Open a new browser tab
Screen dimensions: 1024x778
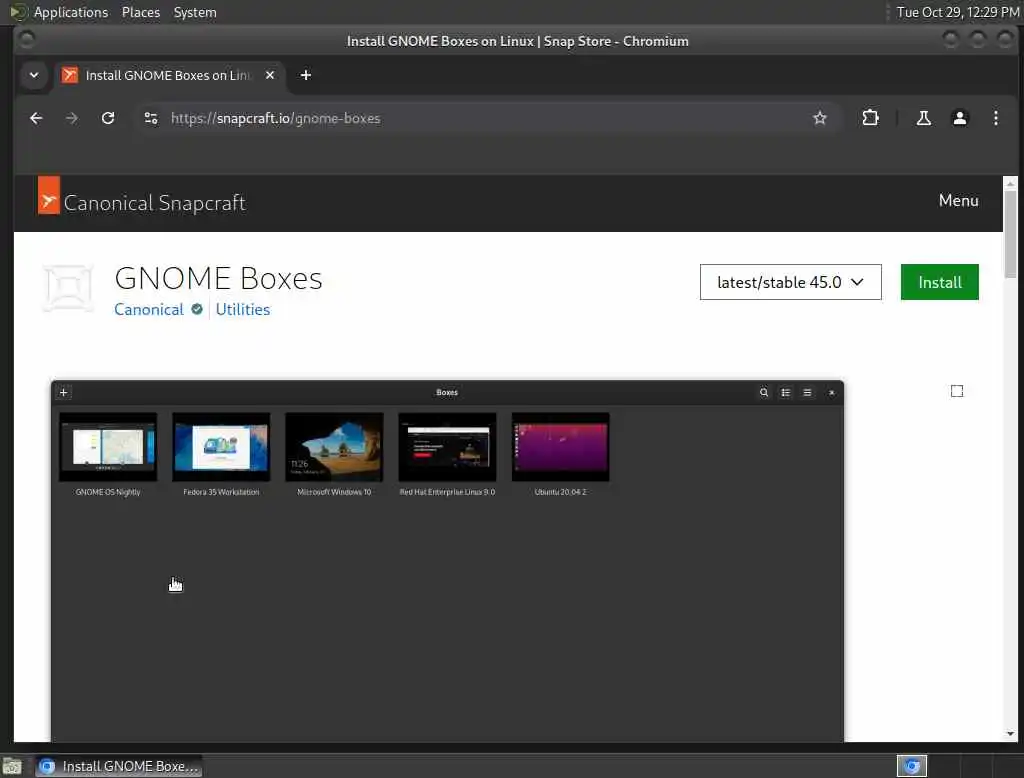(x=306, y=75)
